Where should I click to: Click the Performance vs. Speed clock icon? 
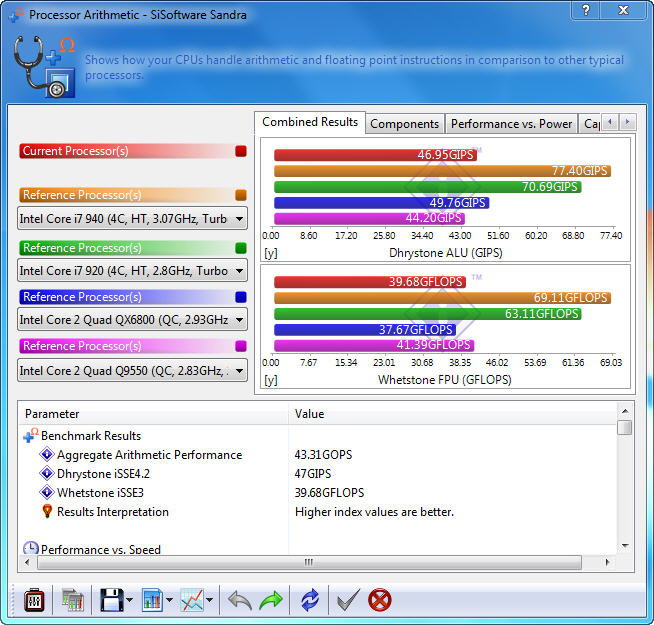pyautogui.click(x=30, y=548)
